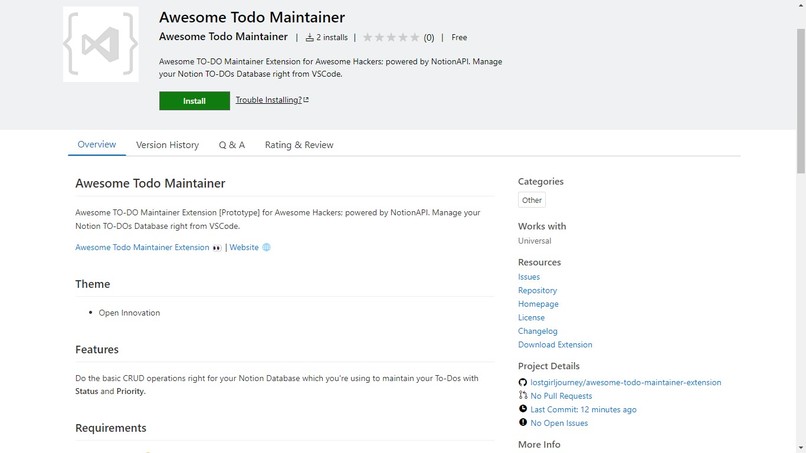Open the Website link
Image resolution: width=806 pixels, height=453 pixels.
tap(244, 247)
